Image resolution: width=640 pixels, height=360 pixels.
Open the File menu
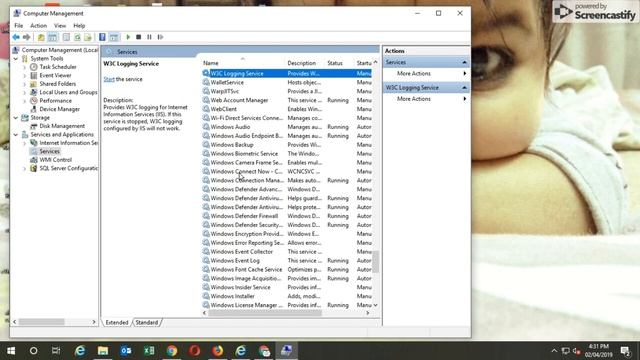[x=19, y=26]
